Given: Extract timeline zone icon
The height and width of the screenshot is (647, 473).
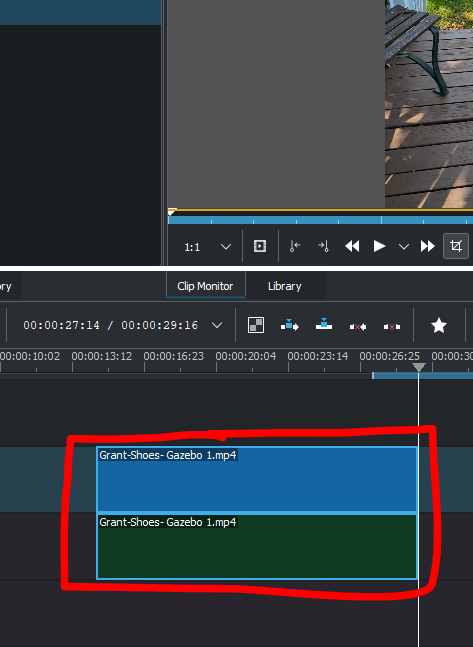Looking at the screenshot, I should click(358, 327).
